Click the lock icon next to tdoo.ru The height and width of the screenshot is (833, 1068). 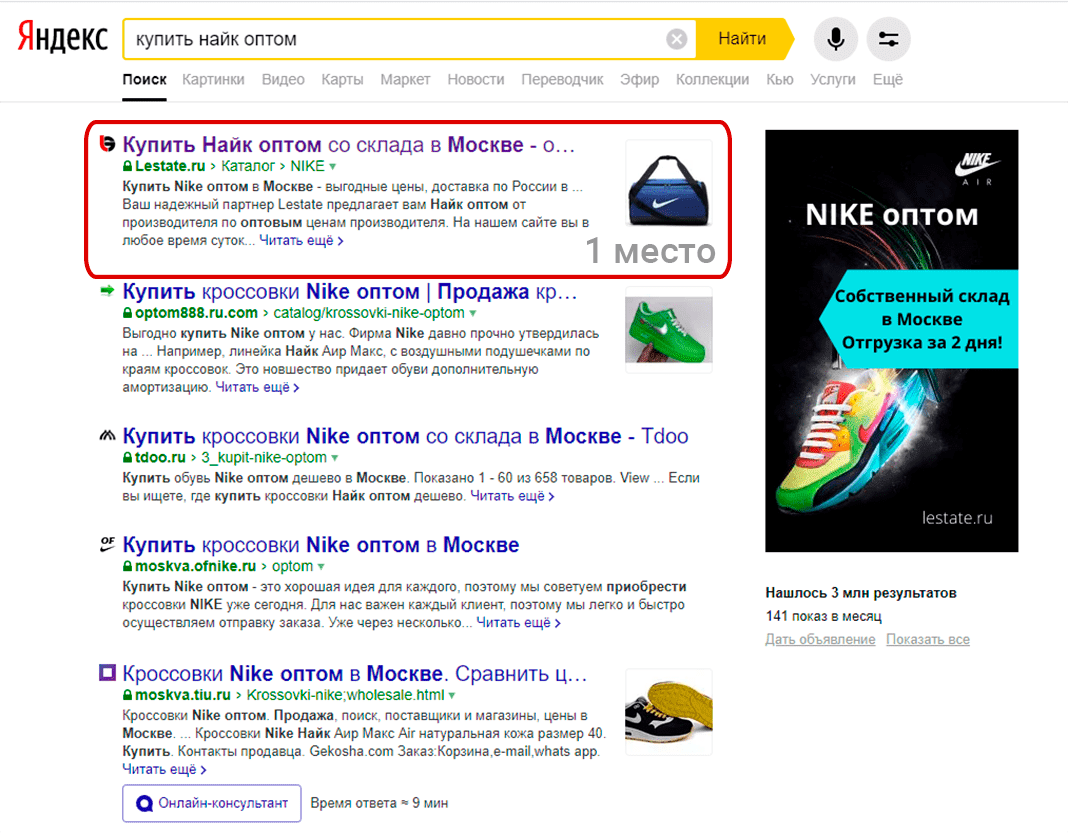point(127,457)
